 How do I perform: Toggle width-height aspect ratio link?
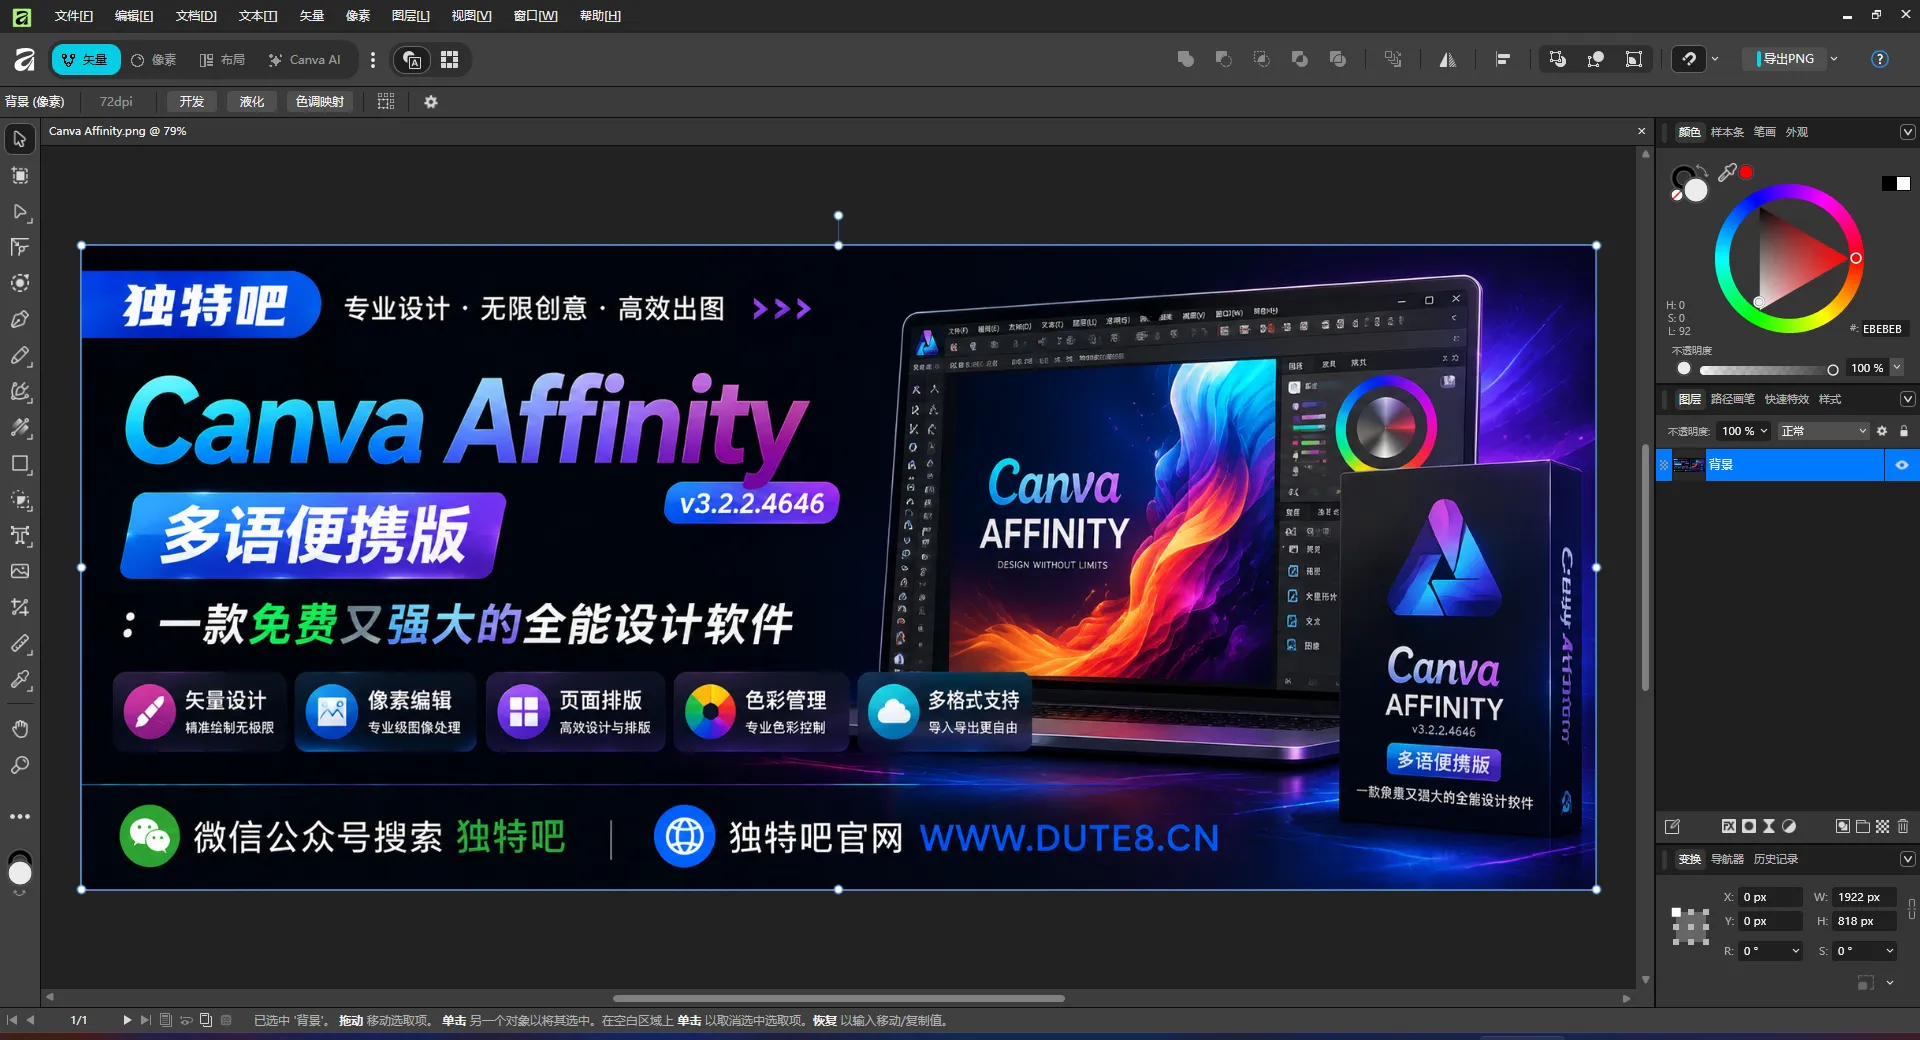[1911, 909]
